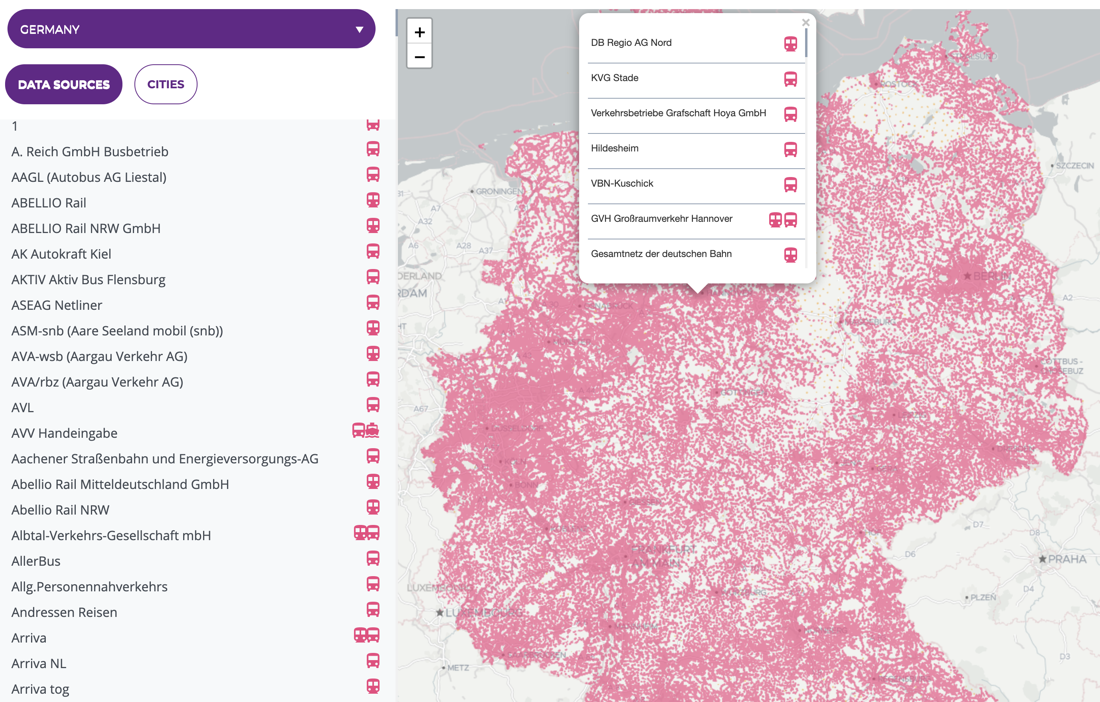Click bus icon for Allg.Personennahverkehrs
The height and width of the screenshot is (702, 1100).
[373, 583]
